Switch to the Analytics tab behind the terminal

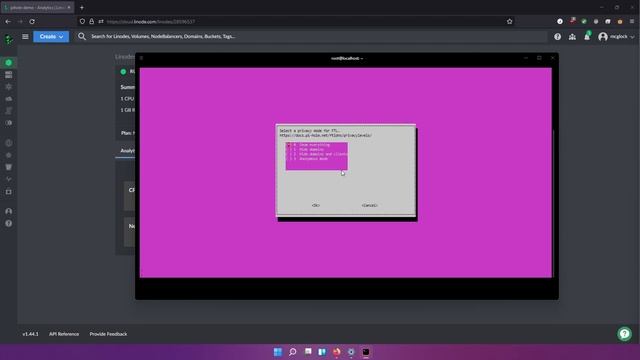pos(127,151)
